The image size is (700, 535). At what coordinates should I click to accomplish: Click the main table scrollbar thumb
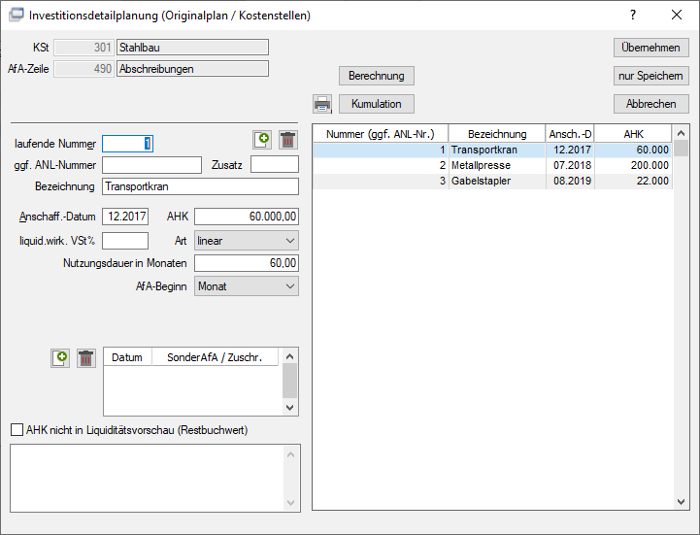pyautogui.click(x=681, y=148)
